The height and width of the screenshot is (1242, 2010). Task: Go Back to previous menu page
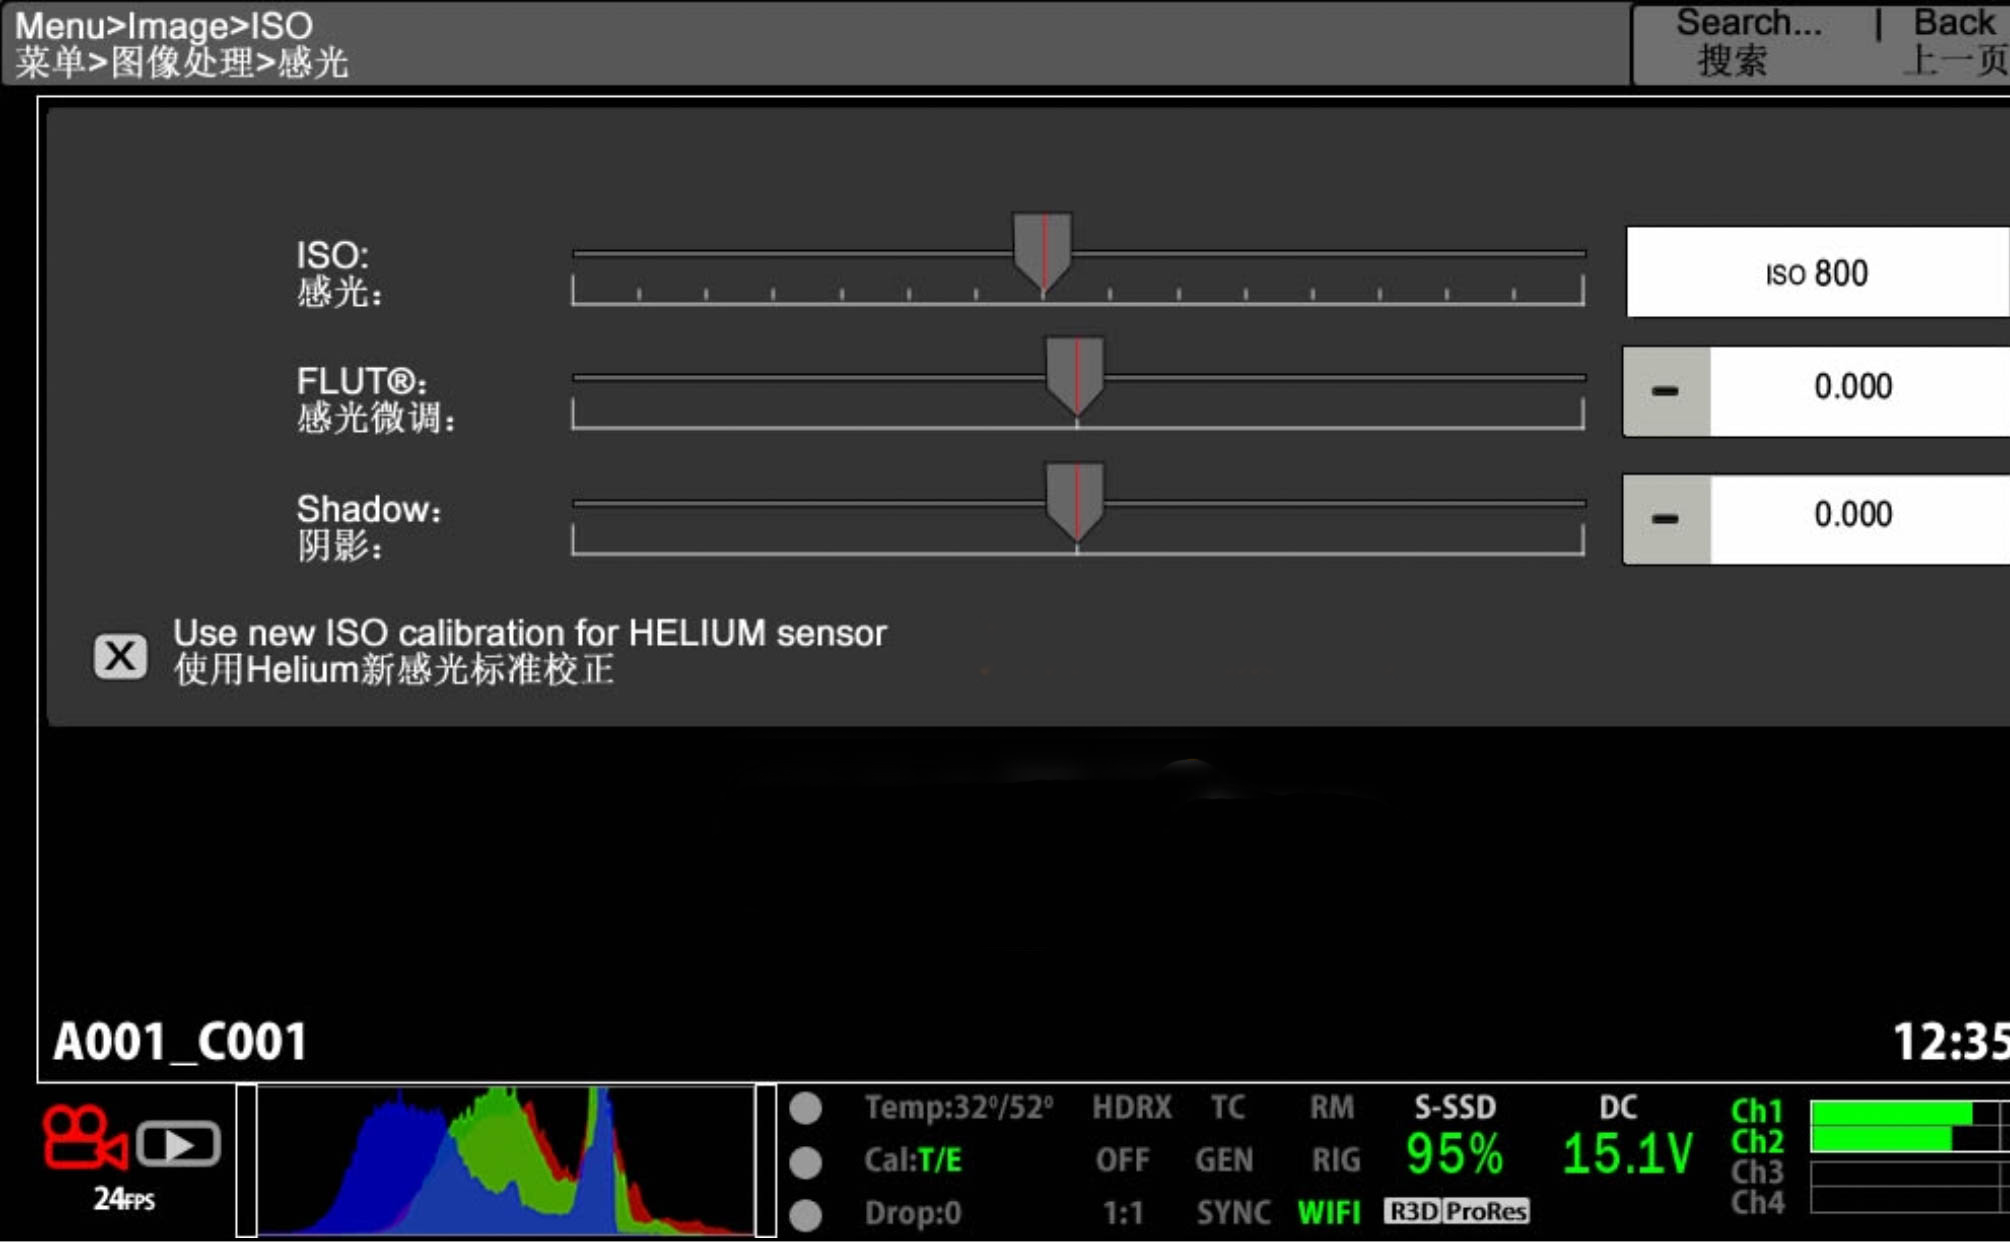click(x=1955, y=42)
